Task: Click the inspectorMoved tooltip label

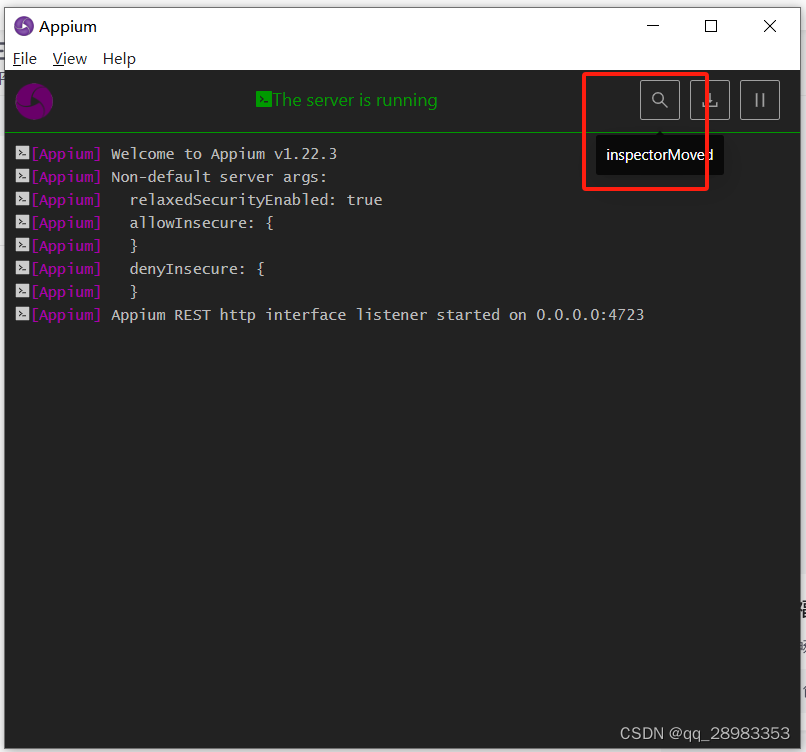Action: tap(658, 155)
